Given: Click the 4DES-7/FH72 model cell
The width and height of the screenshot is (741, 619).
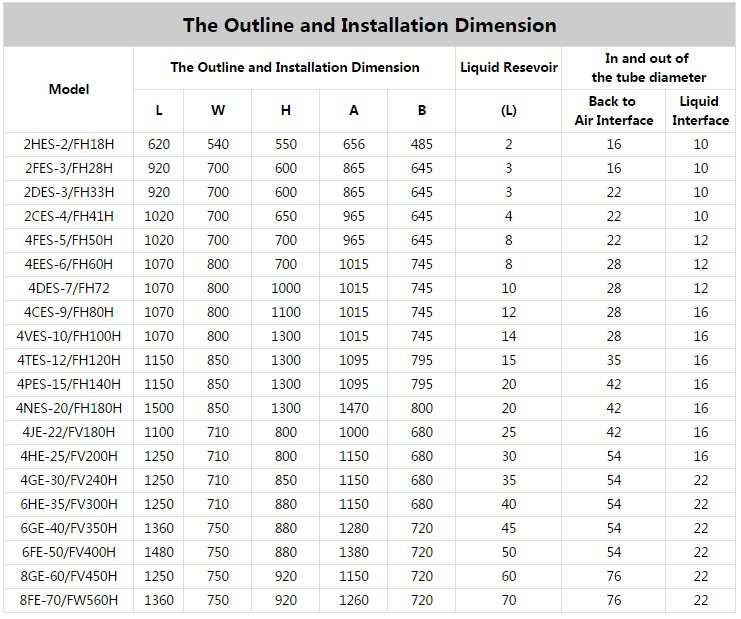Looking at the screenshot, I should 68,288.
